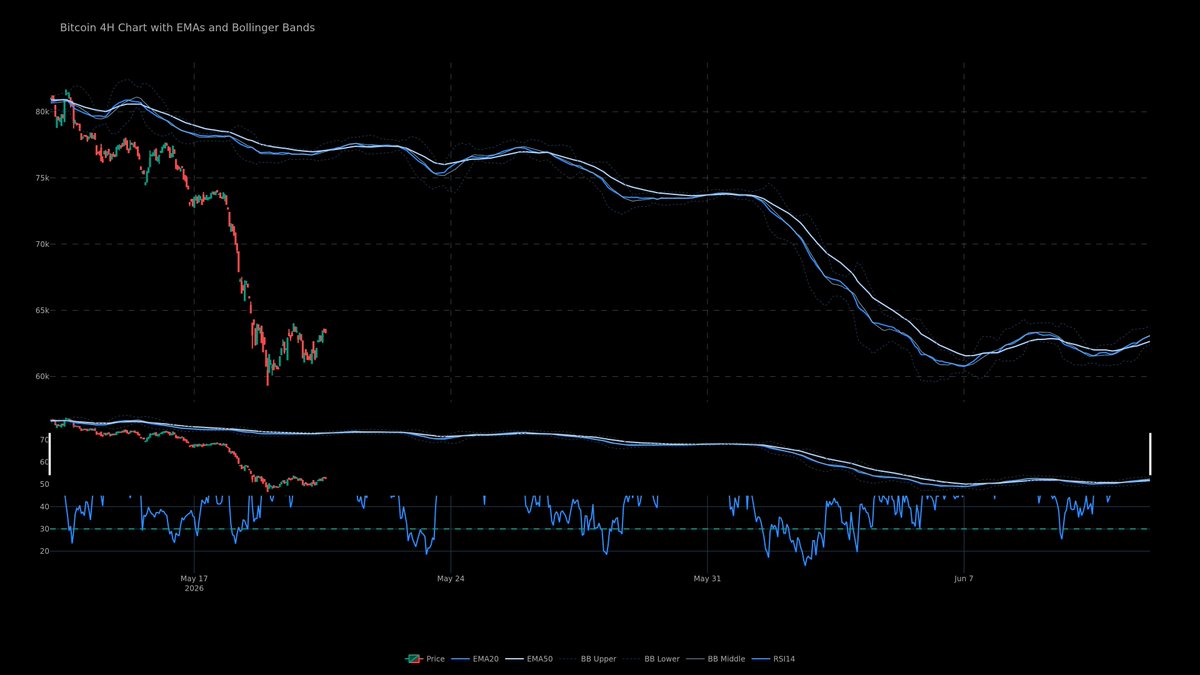Click the May 24 date label
The image size is (1200, 675).
click(x=451, y=579)
